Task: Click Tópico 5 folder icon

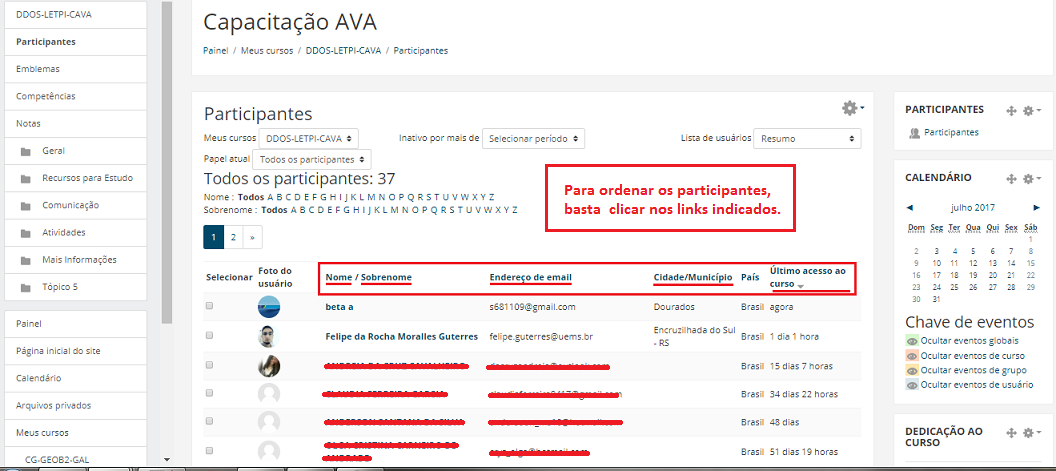Action: [x=26, y=288]
